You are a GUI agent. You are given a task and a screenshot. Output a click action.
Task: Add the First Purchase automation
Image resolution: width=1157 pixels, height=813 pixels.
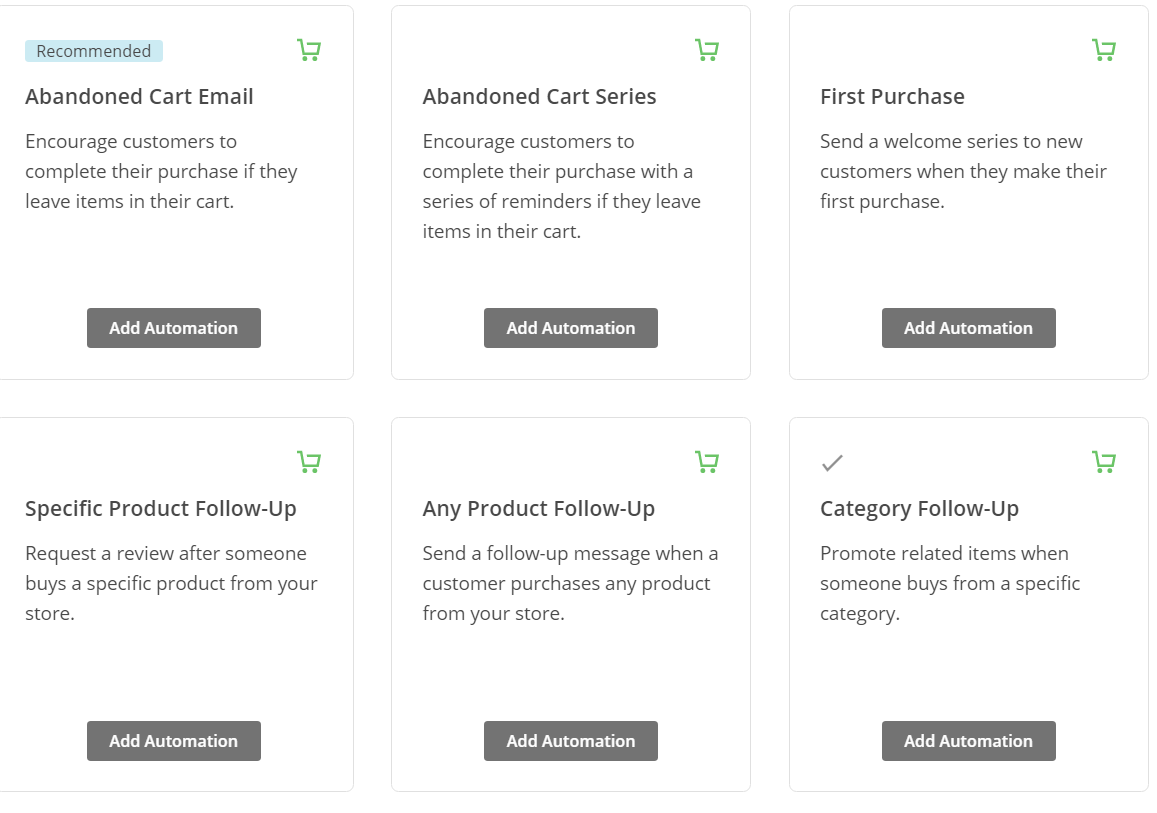pyautogui.click(x=968, y=328)
